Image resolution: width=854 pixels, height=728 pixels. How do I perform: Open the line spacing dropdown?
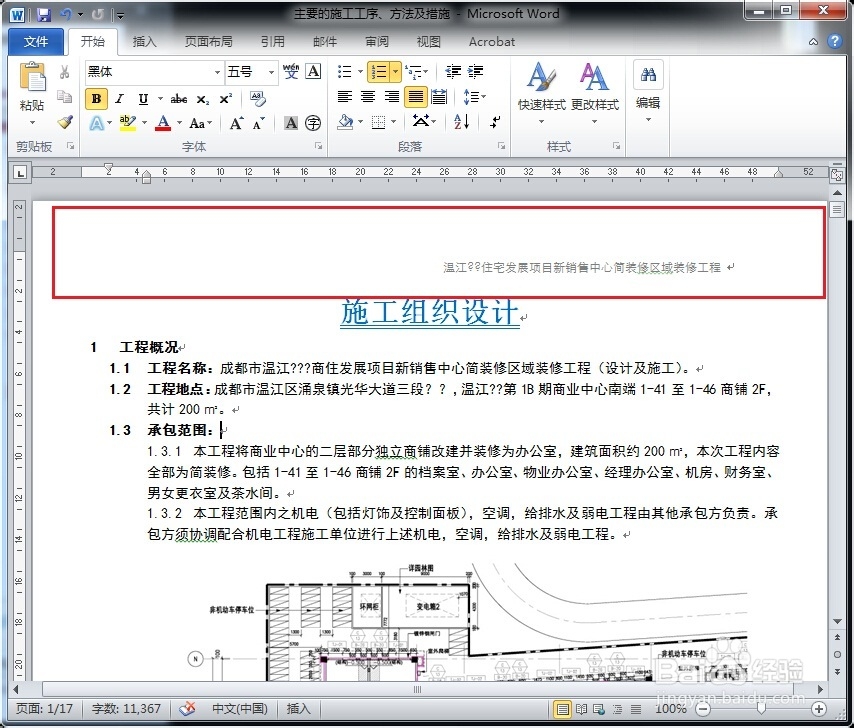point(472,98)
